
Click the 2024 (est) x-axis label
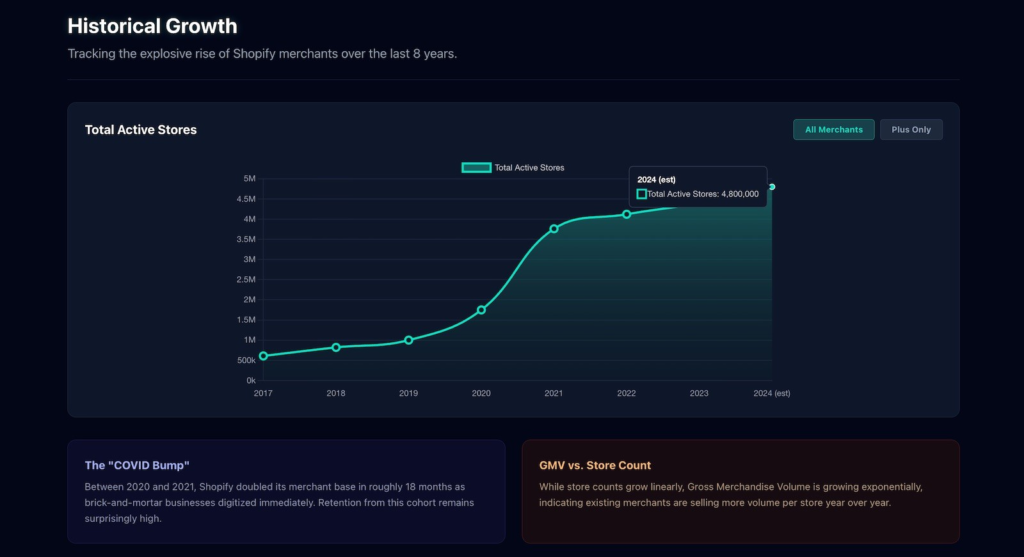pyautogui.click(x=771, y=394)
